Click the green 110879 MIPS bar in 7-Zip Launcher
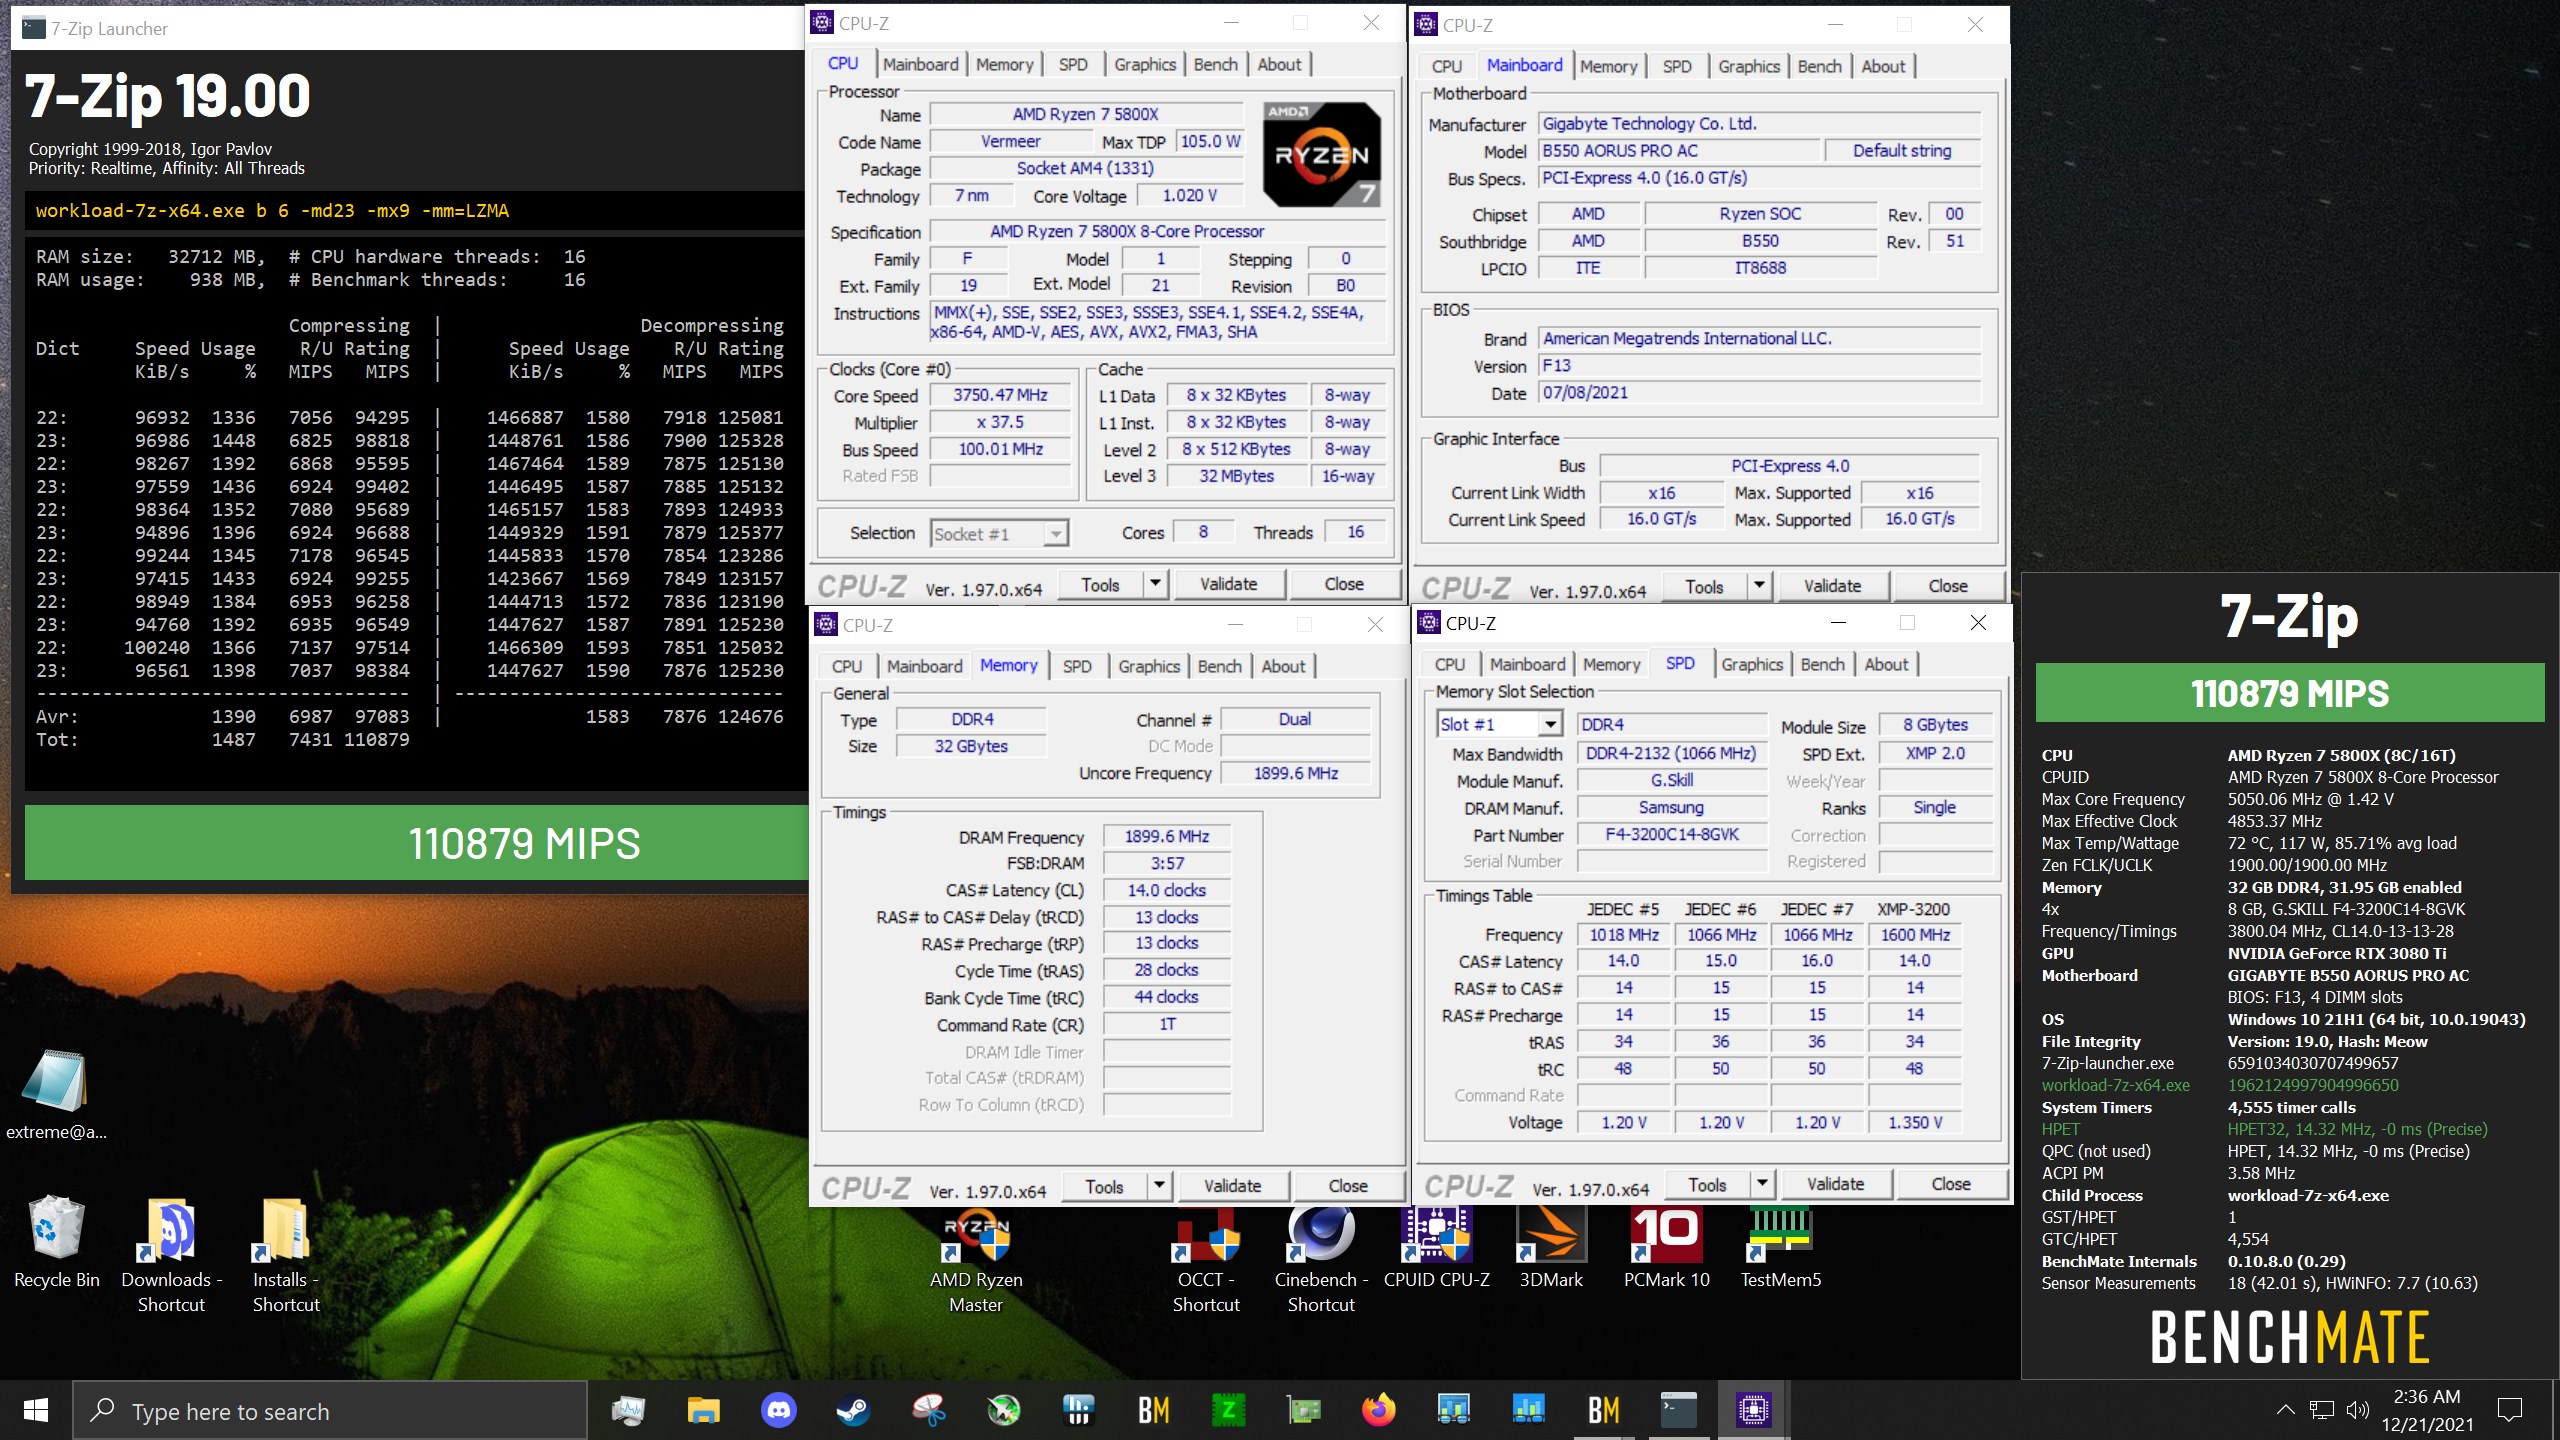 click(x=416, y=843)
